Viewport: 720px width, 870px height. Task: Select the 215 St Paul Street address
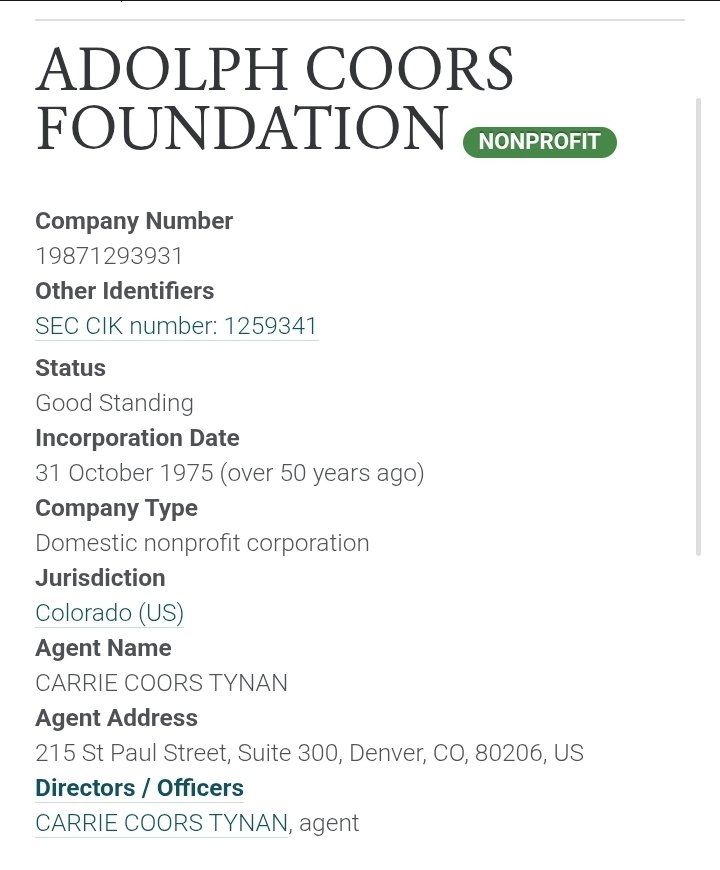coord(309,753)
